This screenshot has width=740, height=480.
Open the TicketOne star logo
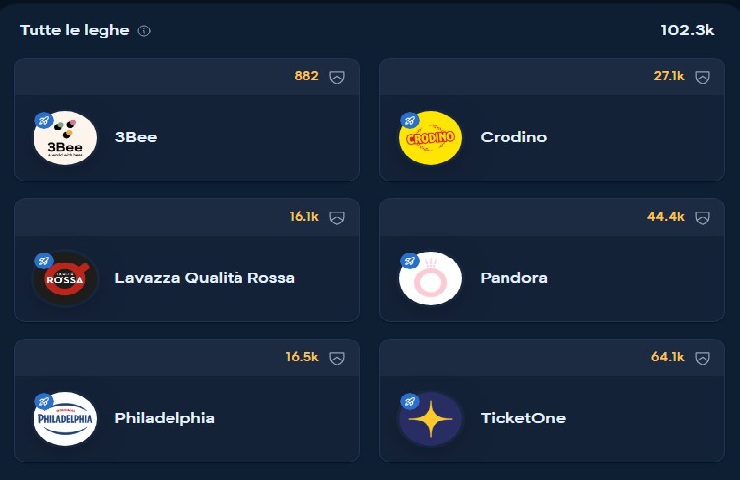(430, 419)
